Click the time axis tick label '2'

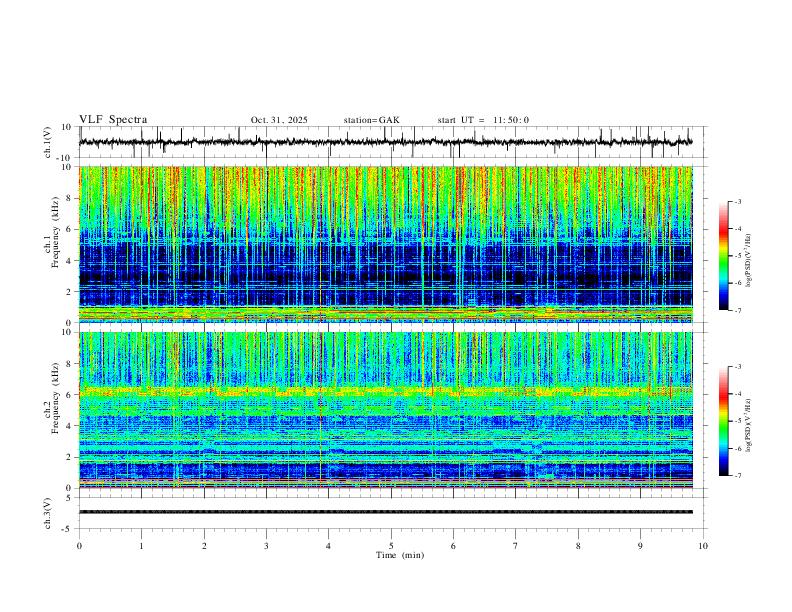coord(204,546)
